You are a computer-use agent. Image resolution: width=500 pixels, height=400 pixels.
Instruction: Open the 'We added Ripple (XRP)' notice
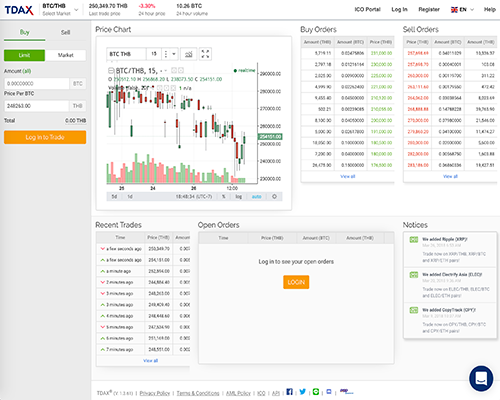(x=450, y=250)
